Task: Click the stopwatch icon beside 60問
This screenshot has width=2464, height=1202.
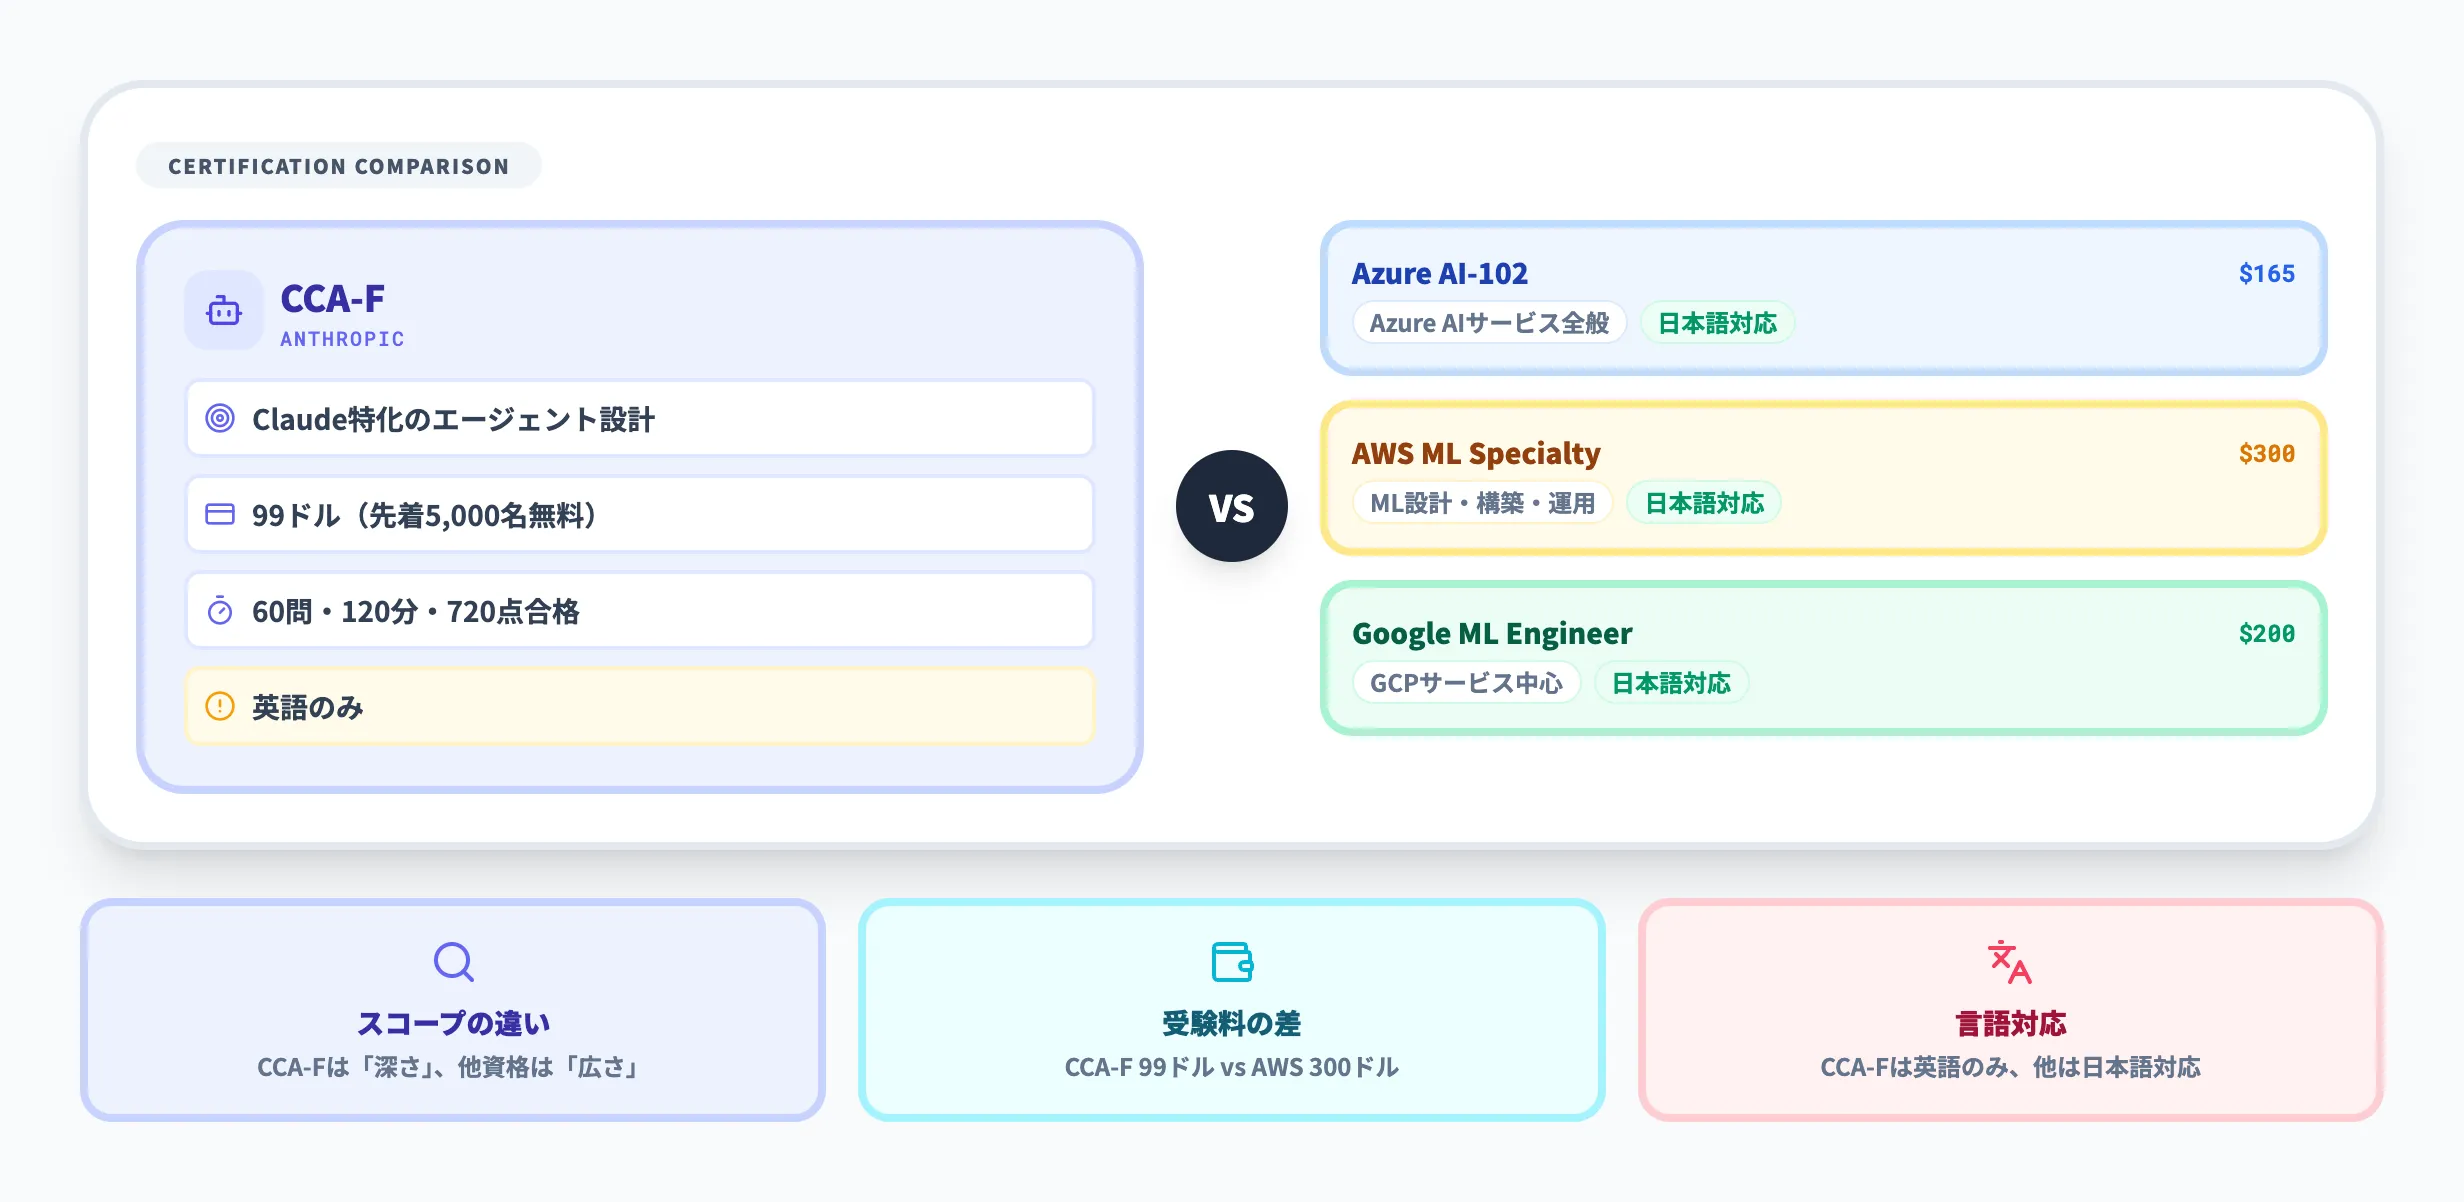Action: pyautogui.click(x=220, y=610)
